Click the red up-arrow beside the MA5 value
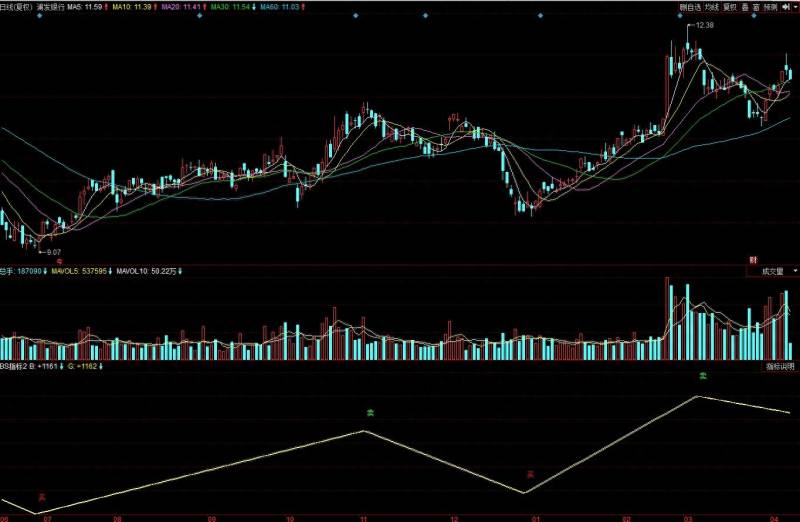The height and width of the screenshot is (522, 800). tap(106, 7)
